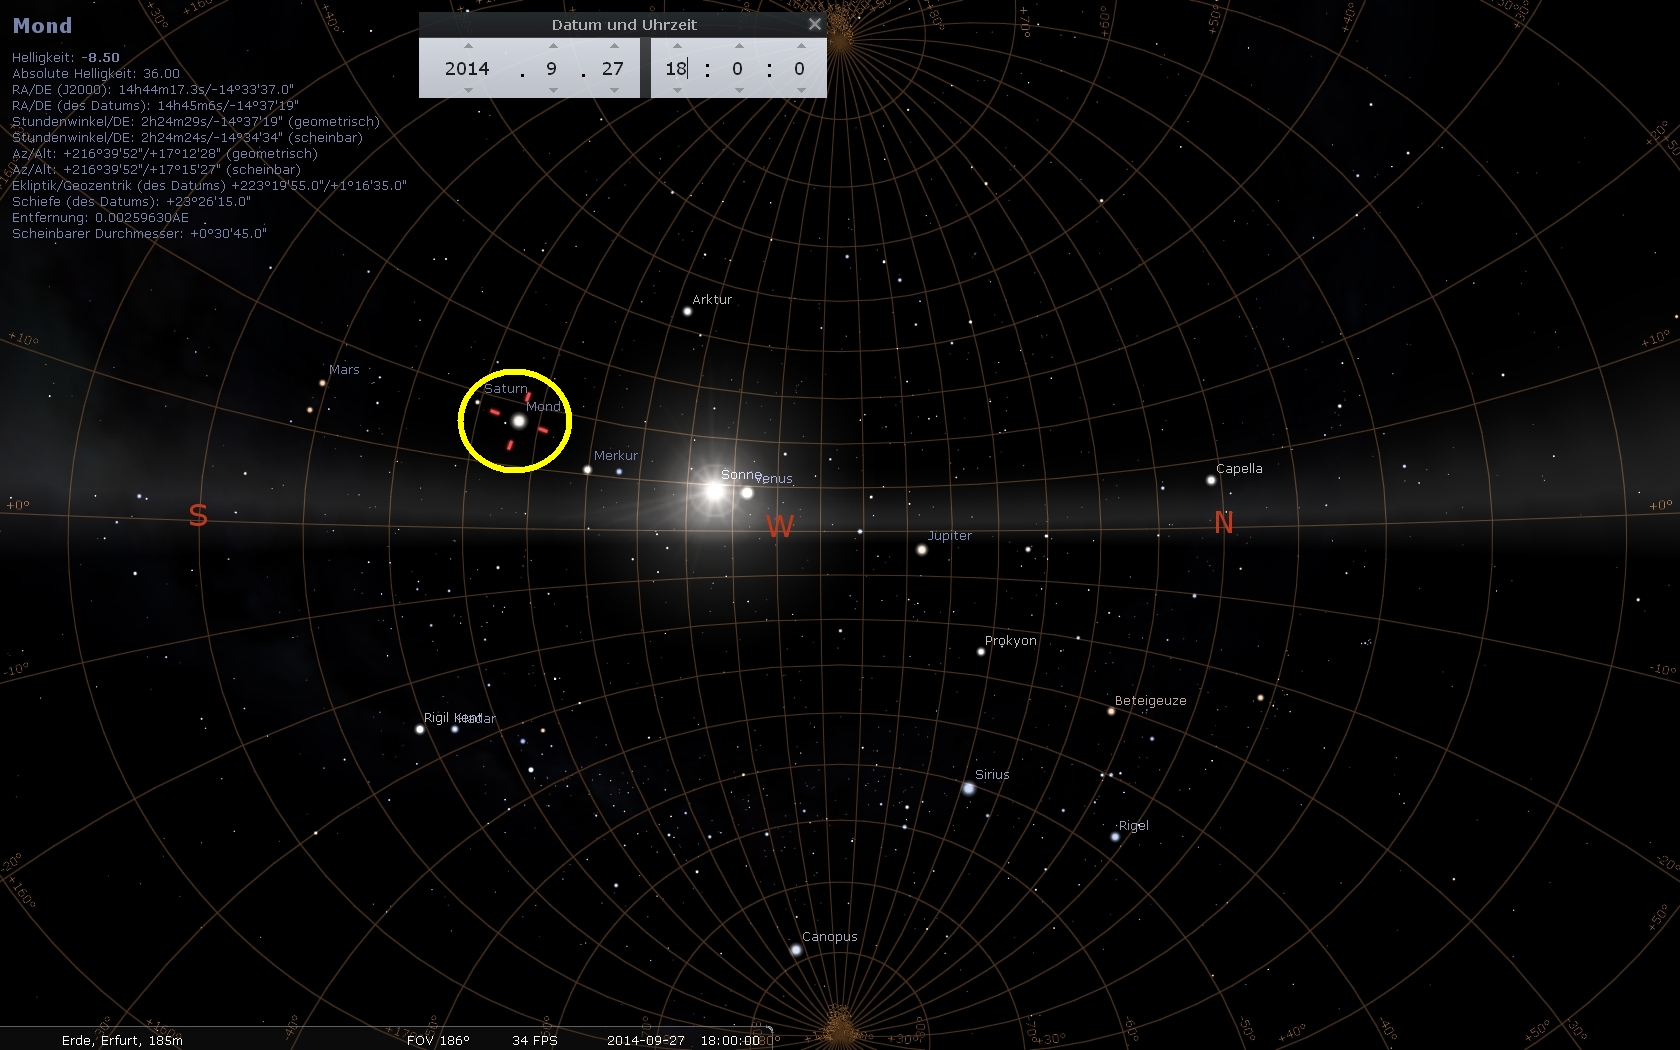Image resolution: width=1680 pixels, height=1050 pixels.
Task: Select the star Capella
Action: pyautogui.click(x=1211, y=480)
